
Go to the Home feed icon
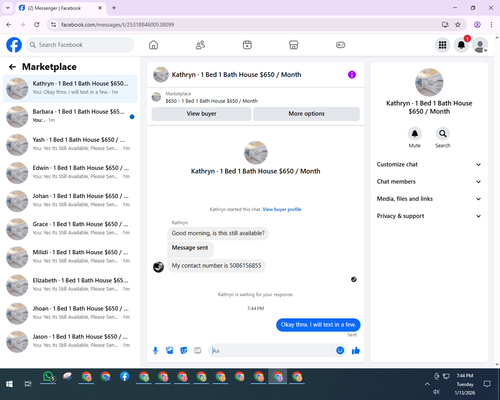153,45
